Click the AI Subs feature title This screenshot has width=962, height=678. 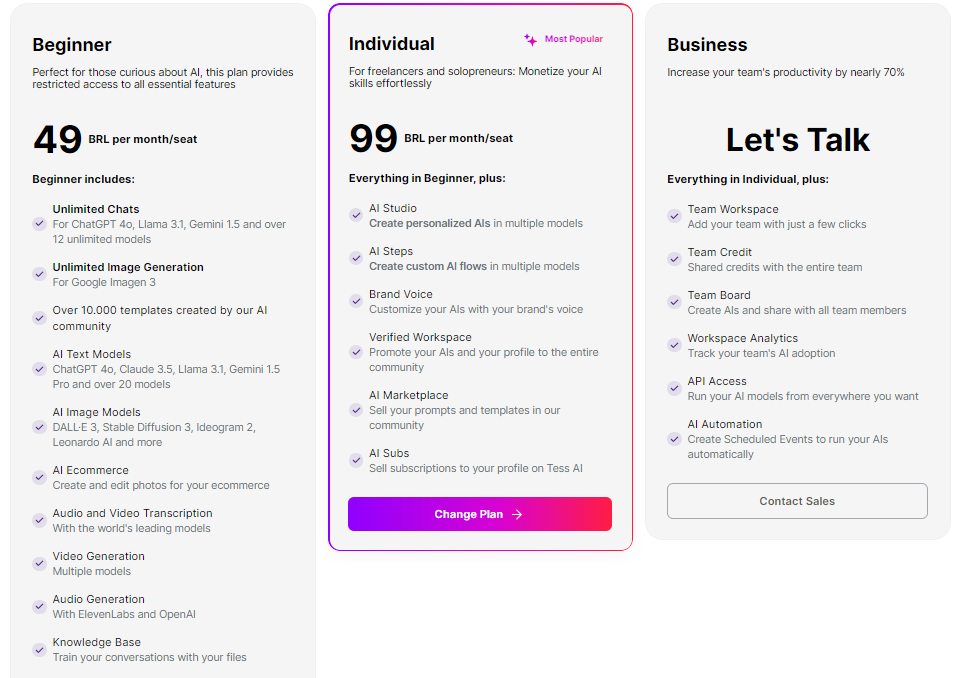coord(389,453)
